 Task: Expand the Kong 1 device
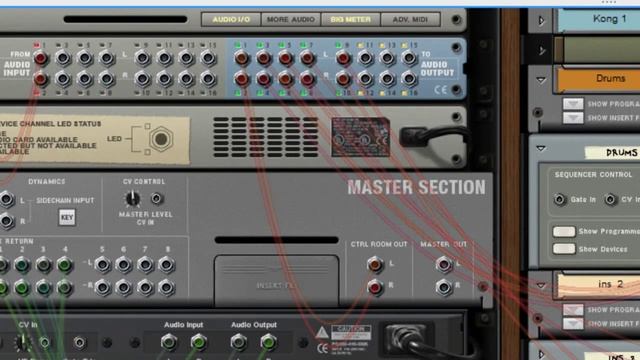(x=542, y=20)
